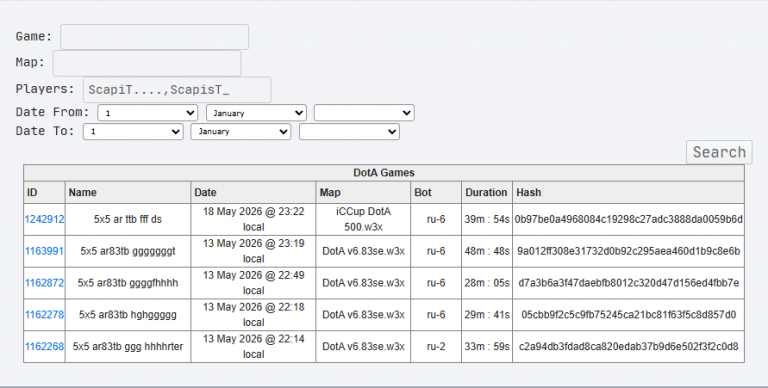The height and width of the screenshot is (388, 768).
Task: Click duration '28m : 05s'
Action: click(x=487, y=283)
